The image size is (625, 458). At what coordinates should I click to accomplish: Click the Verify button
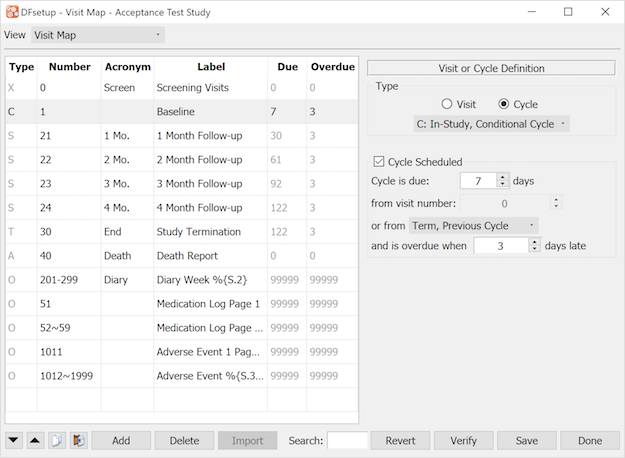[463, 440]
